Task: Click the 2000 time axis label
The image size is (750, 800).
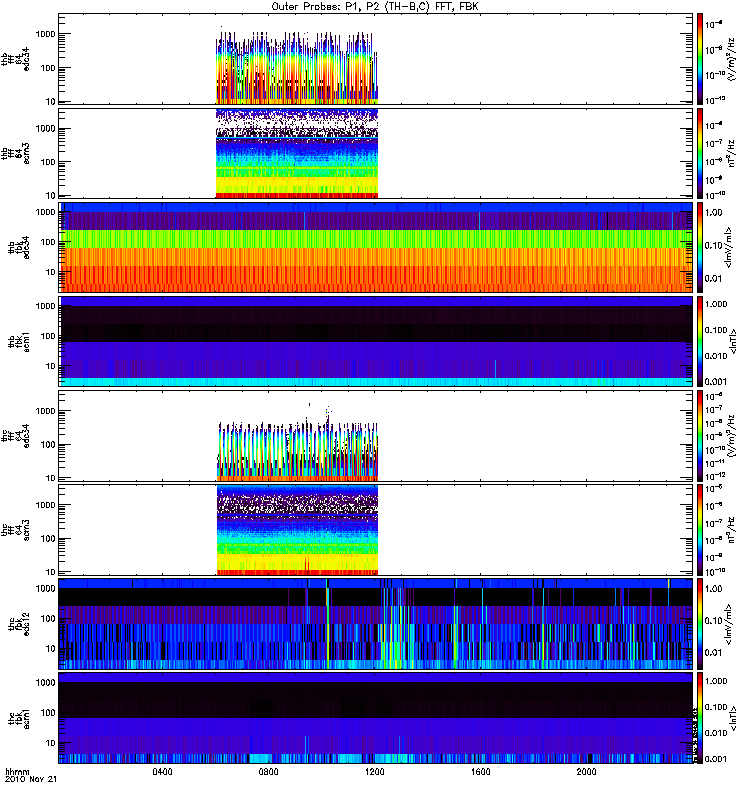Action: tap(587, 771)
